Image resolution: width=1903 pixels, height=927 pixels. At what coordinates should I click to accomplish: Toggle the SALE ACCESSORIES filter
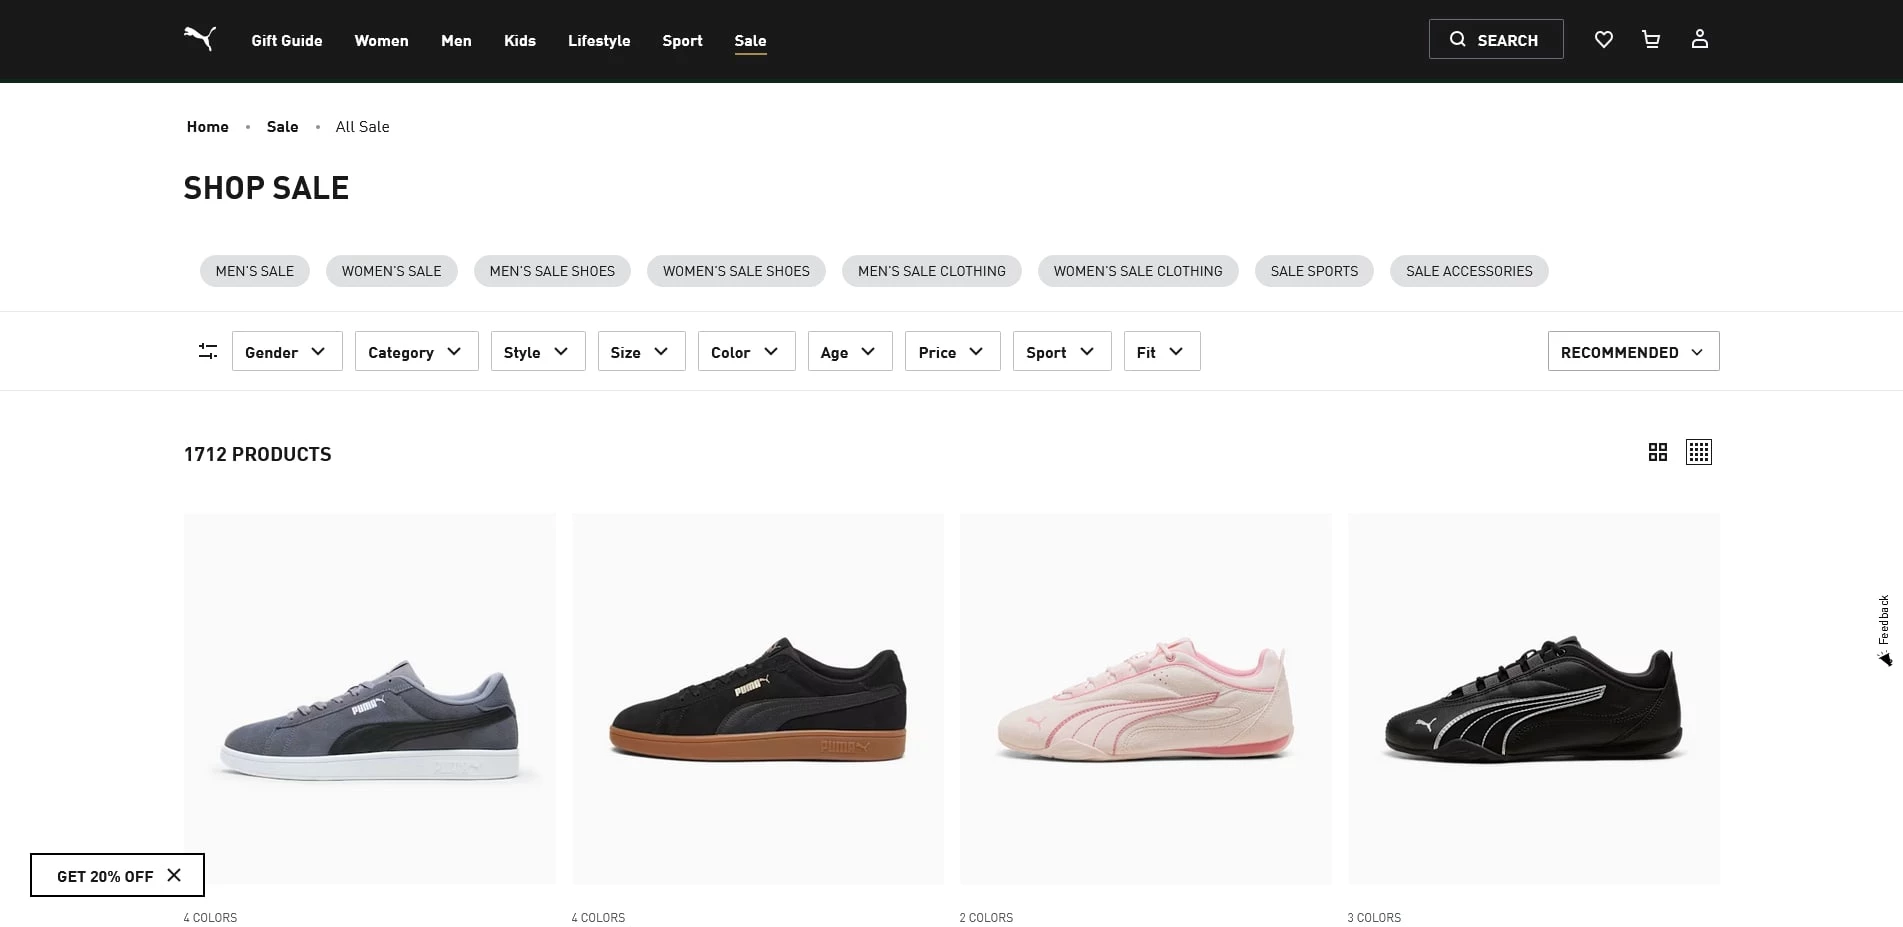click(1468, 270)
